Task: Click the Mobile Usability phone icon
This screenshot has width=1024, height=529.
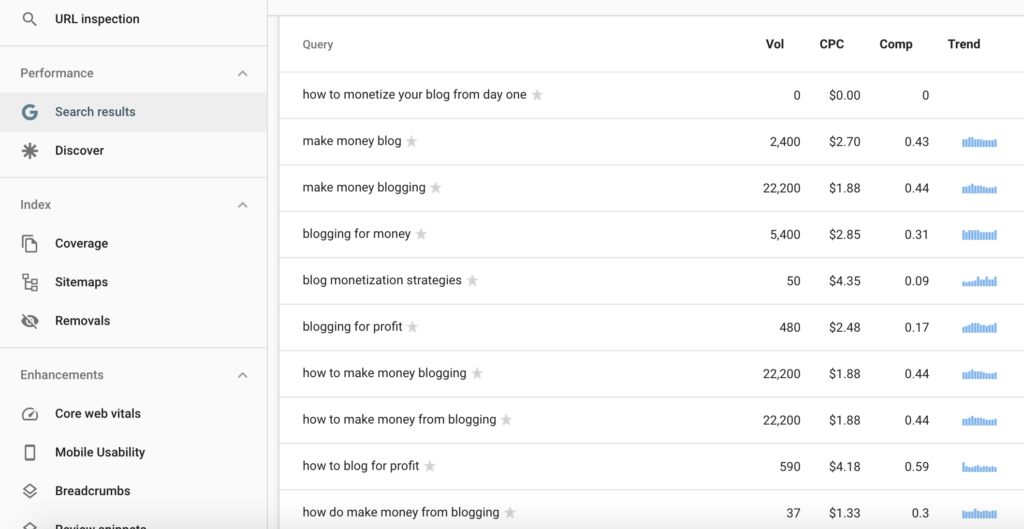Action: [x=30, y=453]
